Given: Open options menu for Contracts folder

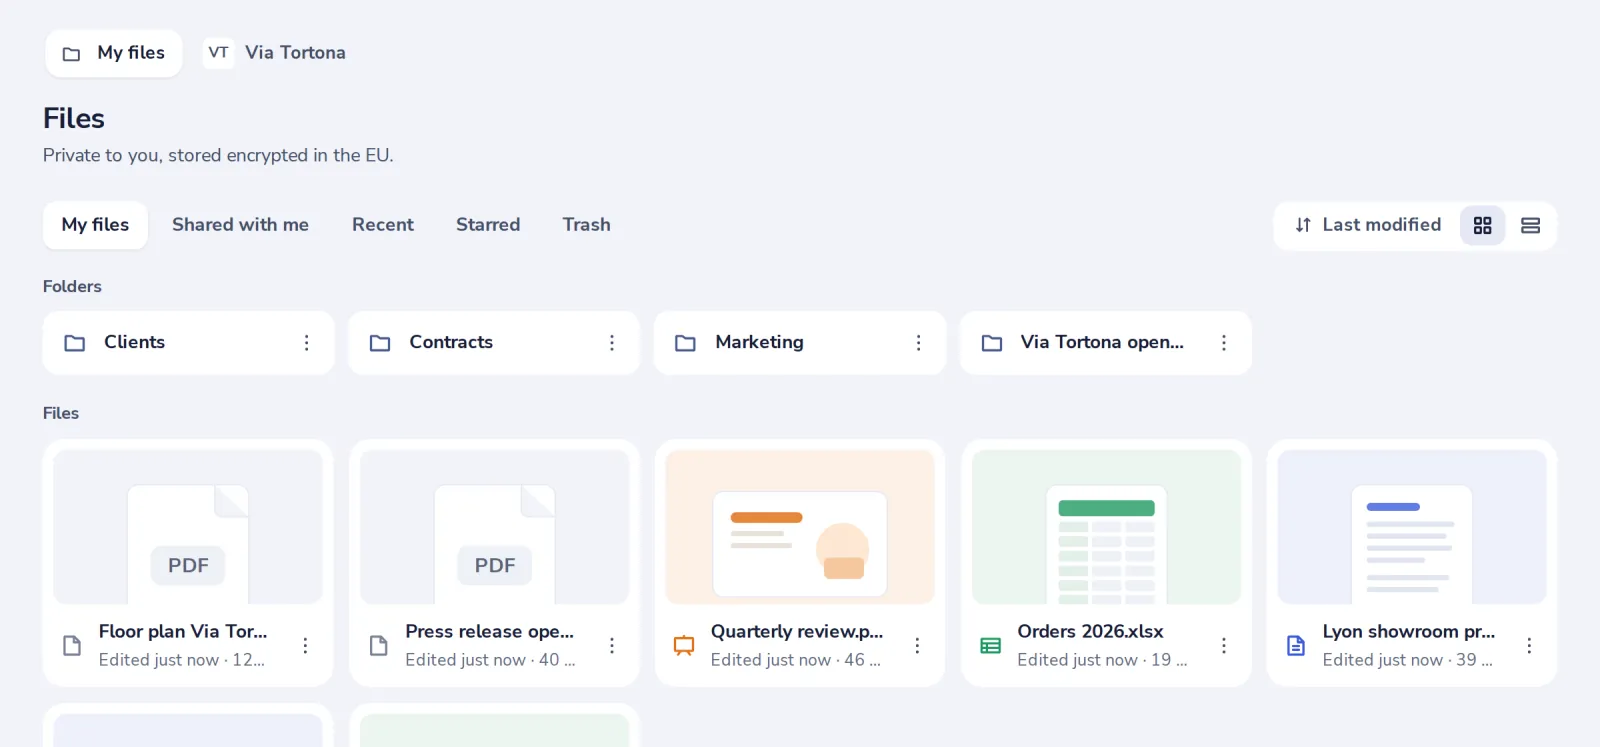Looking at the screenshot, I should click(x=612, y=343).
